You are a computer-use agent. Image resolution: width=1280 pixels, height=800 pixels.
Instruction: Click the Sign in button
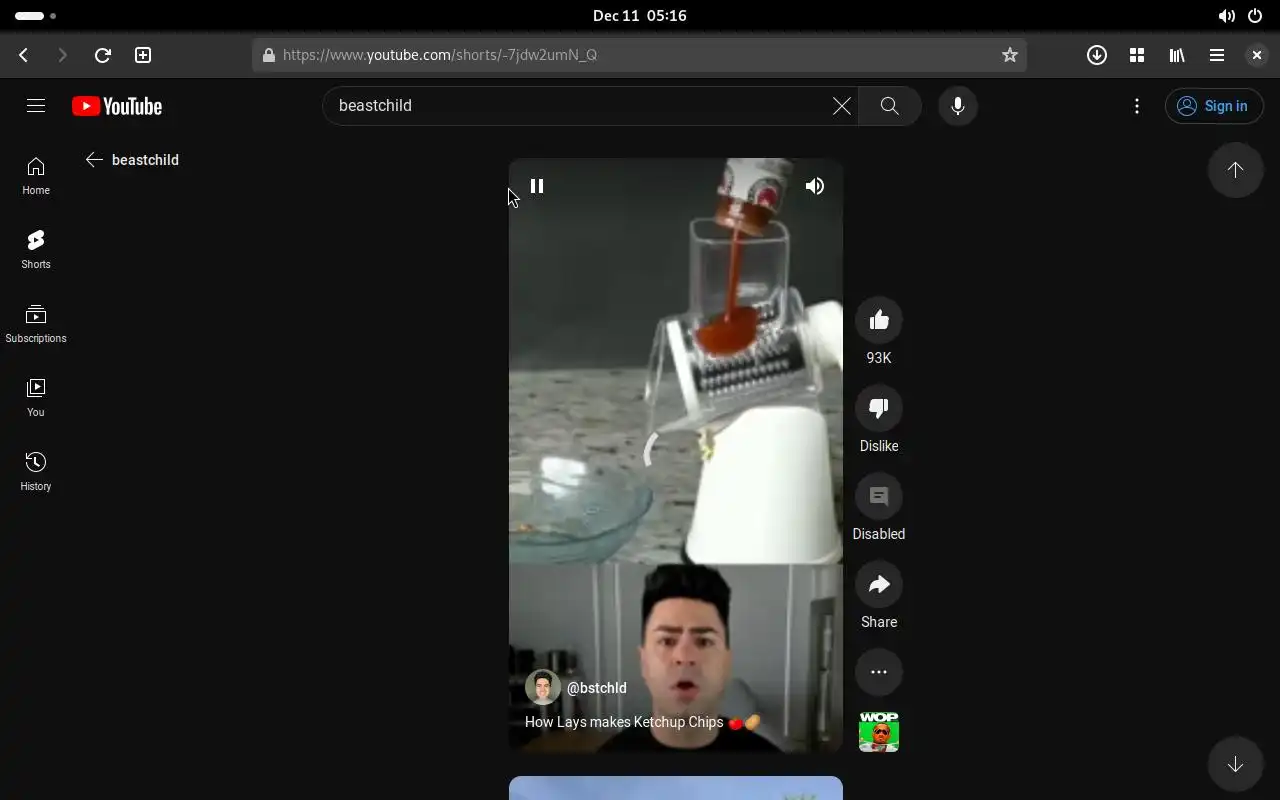pos(1214,106)
